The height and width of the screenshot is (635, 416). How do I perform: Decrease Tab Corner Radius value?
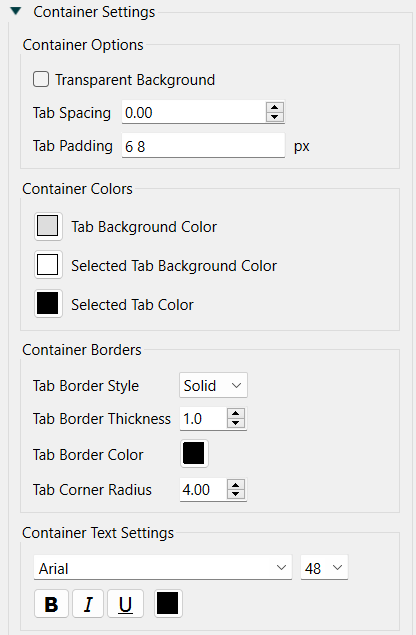coord(236,494)
